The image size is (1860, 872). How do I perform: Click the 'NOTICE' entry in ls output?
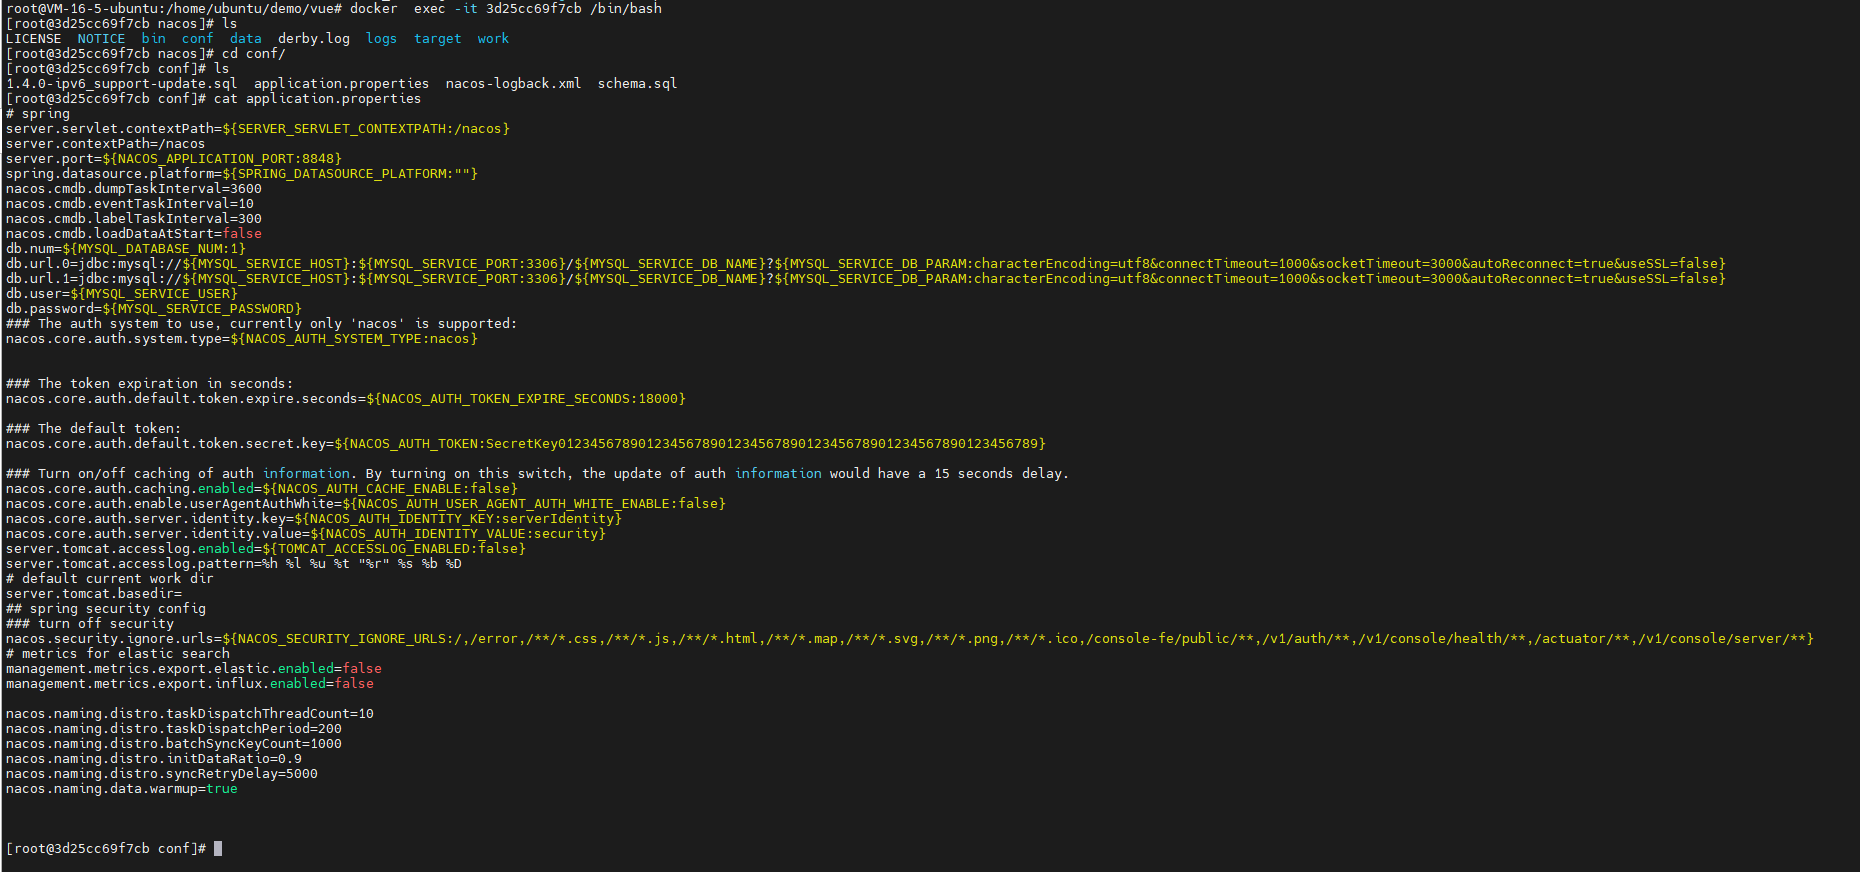coord(102,39)
